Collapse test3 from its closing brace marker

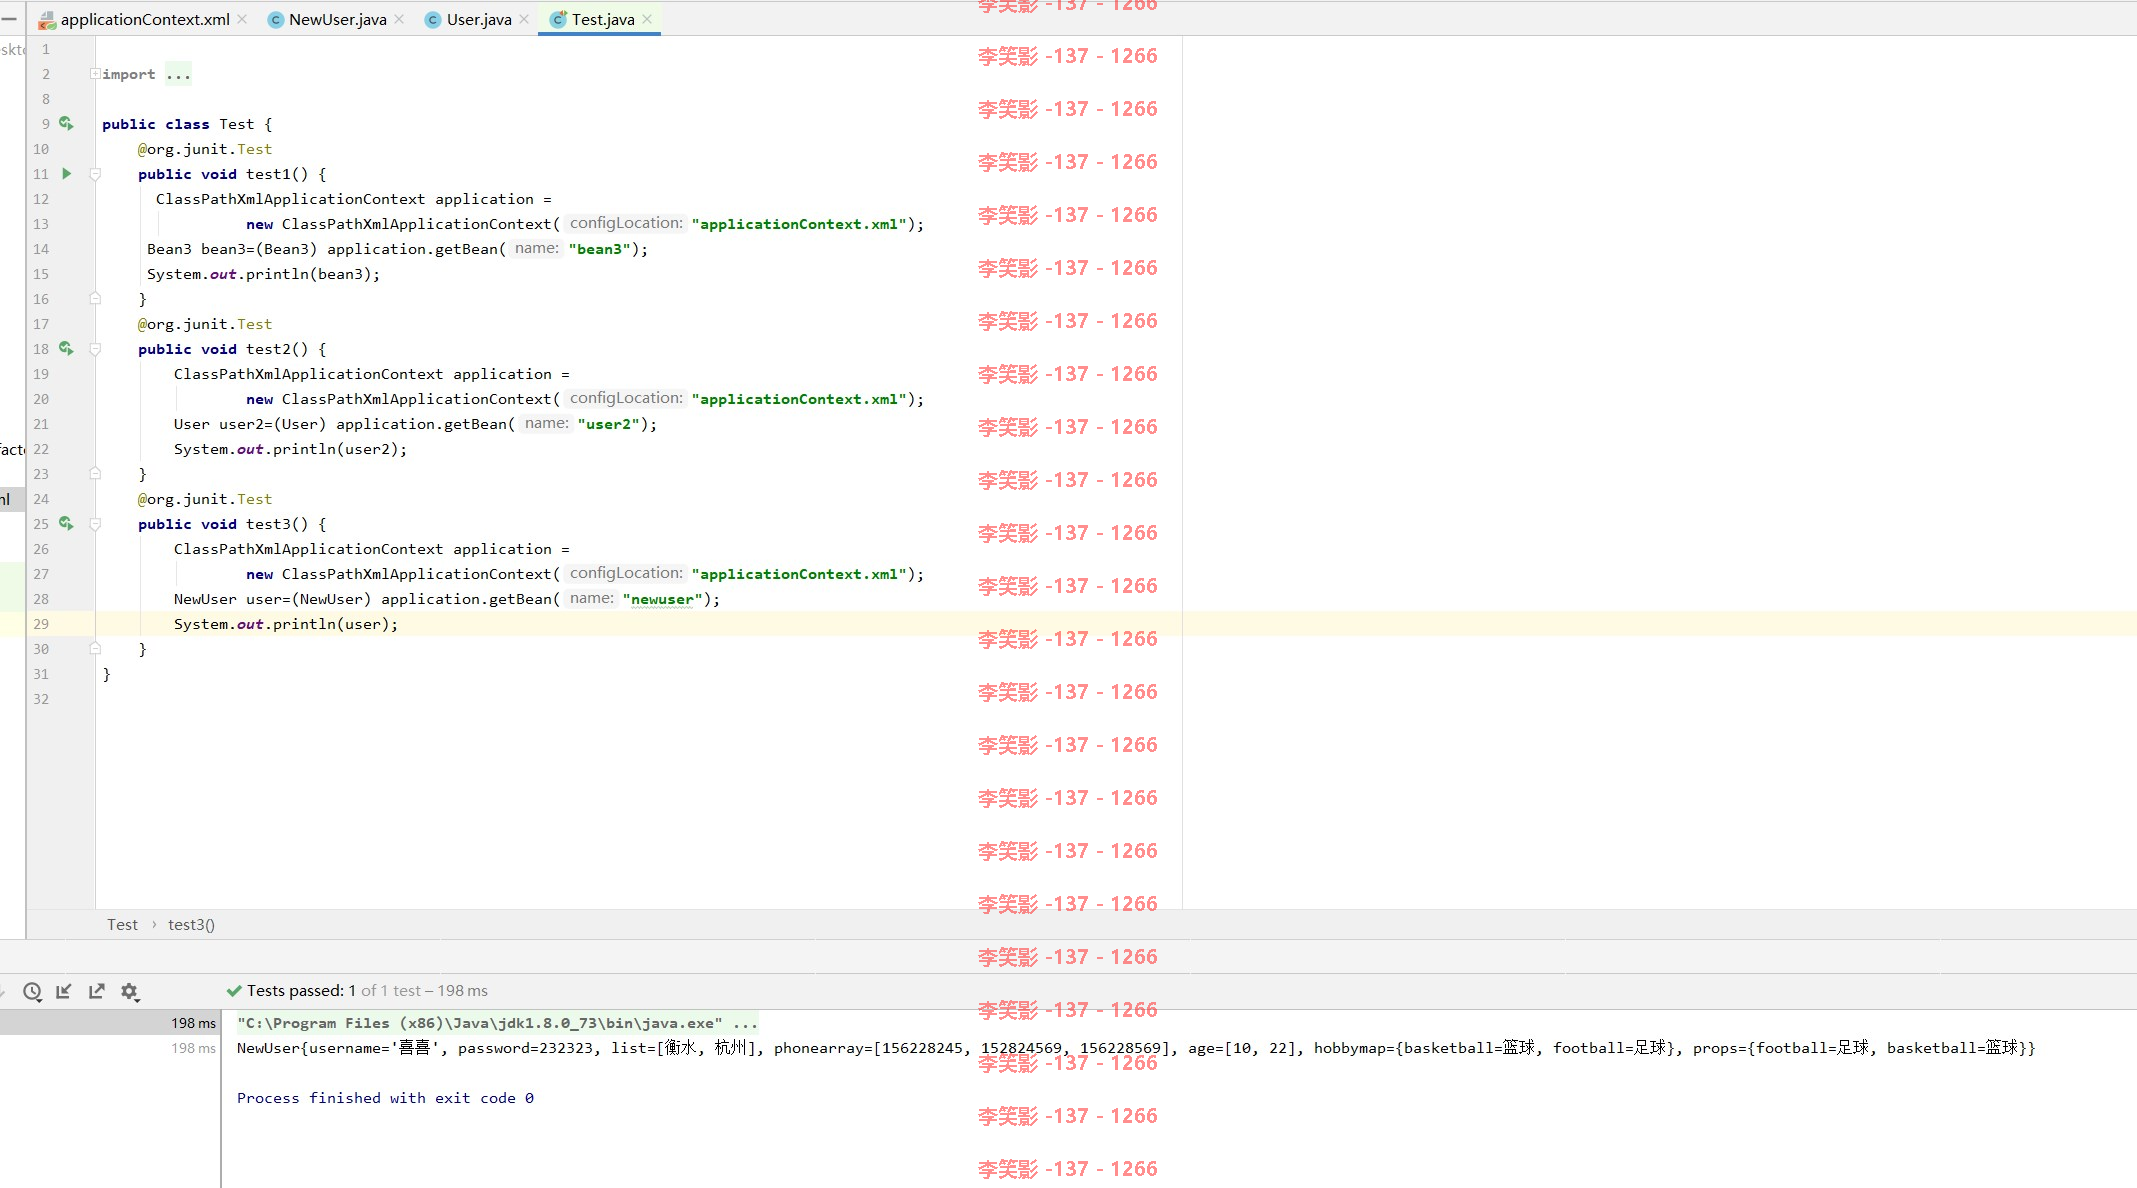pyautogui.click(x=95, y=648)
